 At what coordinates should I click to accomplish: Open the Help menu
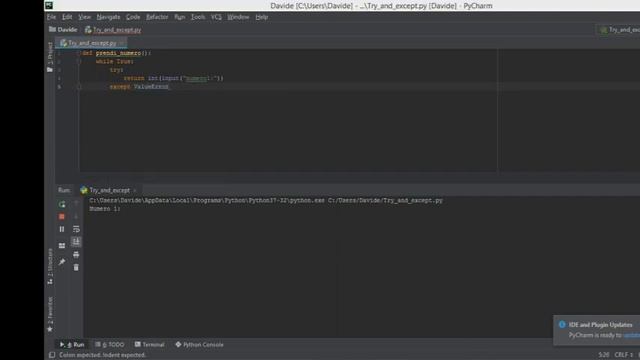point(262,17)
